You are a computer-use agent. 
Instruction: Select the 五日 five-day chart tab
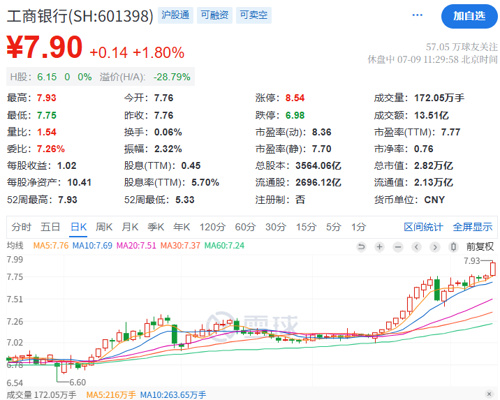(x=50, y=227)
